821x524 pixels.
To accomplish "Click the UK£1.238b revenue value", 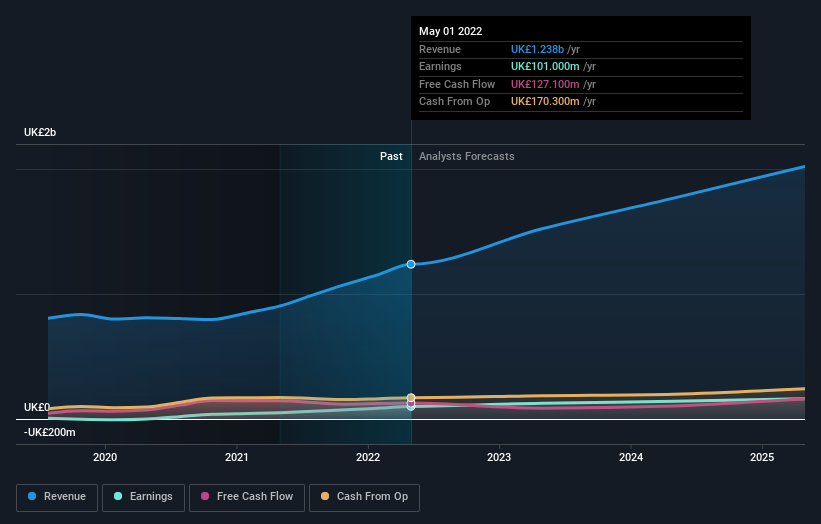I will click(x=537, y=49).
